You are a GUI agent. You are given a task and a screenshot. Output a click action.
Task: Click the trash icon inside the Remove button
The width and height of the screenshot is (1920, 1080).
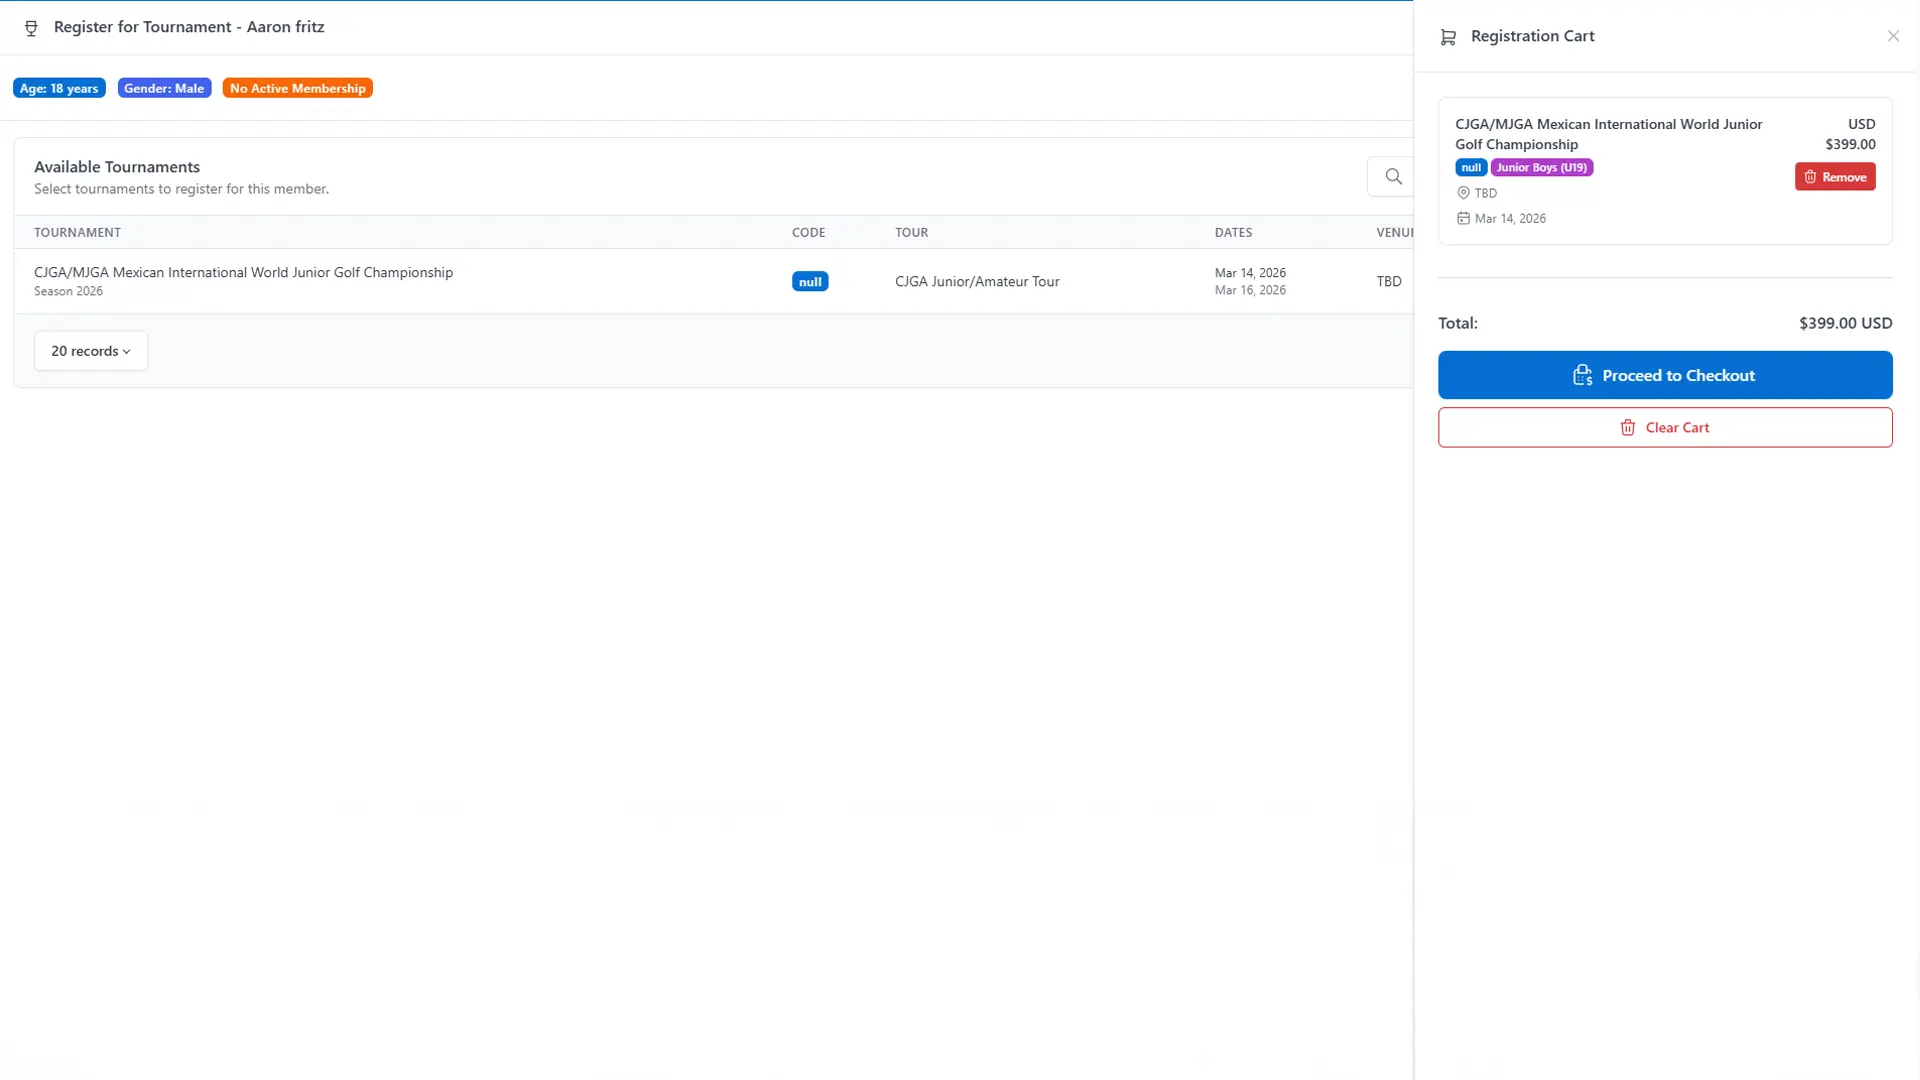(x=1810, y=177)
